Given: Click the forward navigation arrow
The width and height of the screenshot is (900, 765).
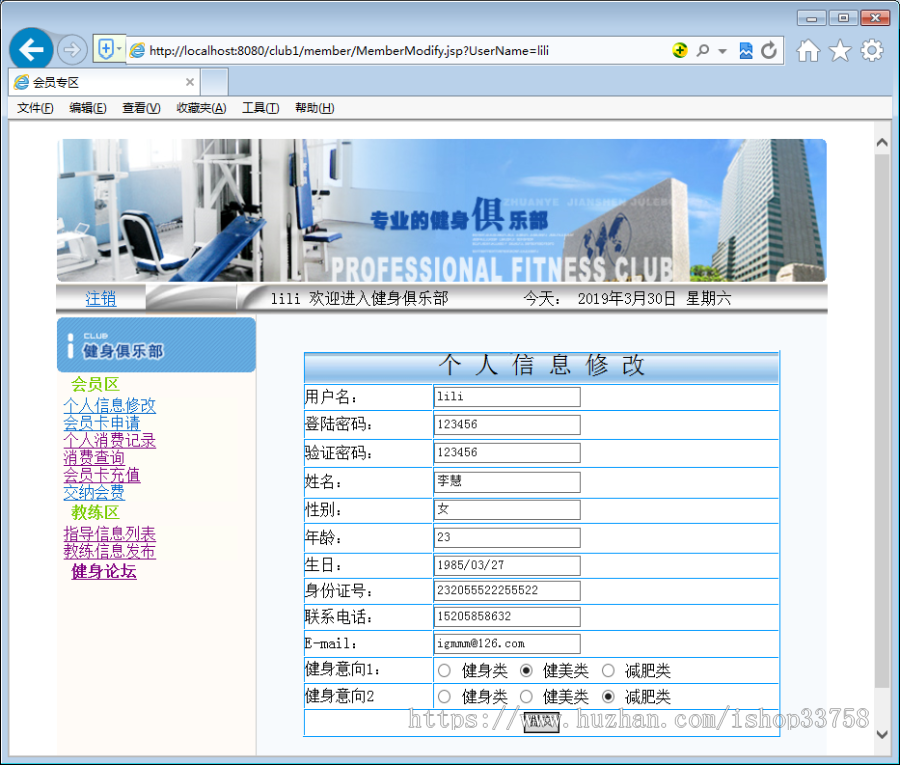Looking at the screenshot, I should pos(71,48).
